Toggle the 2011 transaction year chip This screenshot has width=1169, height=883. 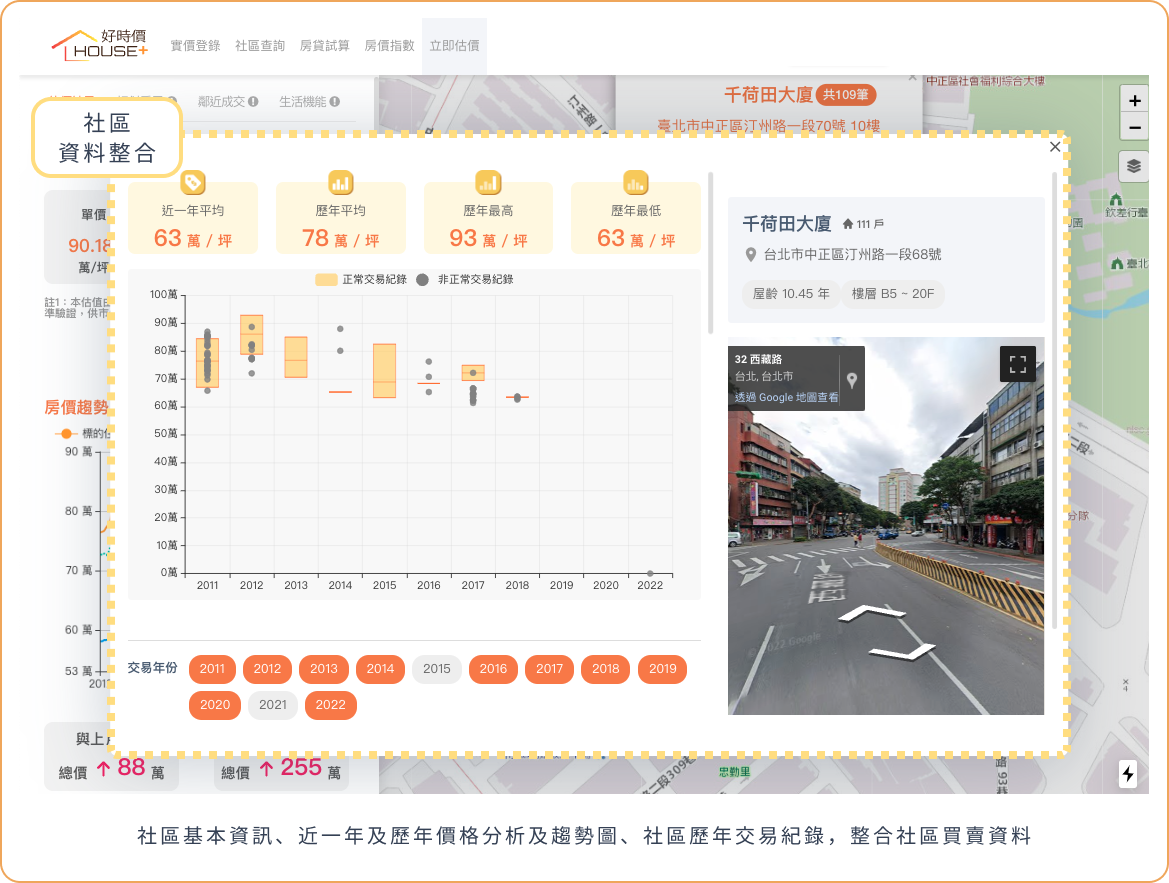click(212, 669)
